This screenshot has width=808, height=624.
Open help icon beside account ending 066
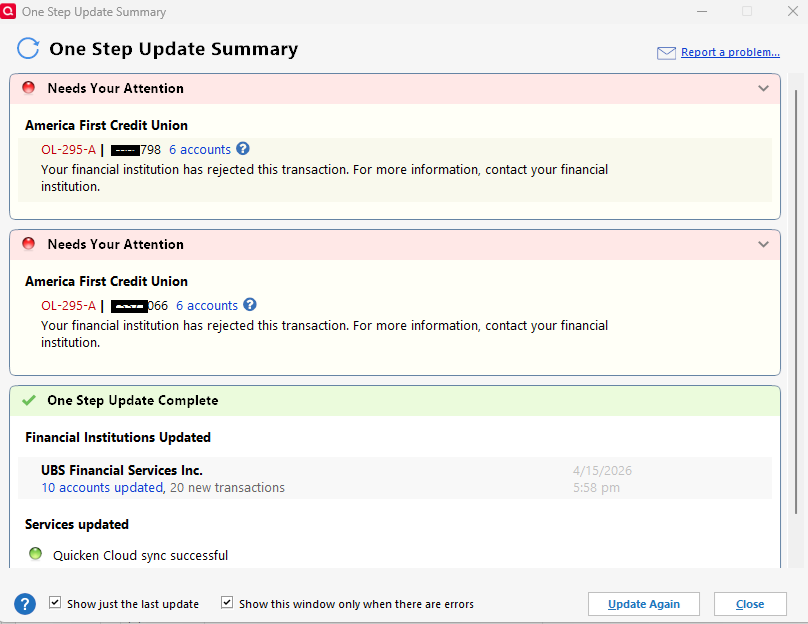coord(250,305)
